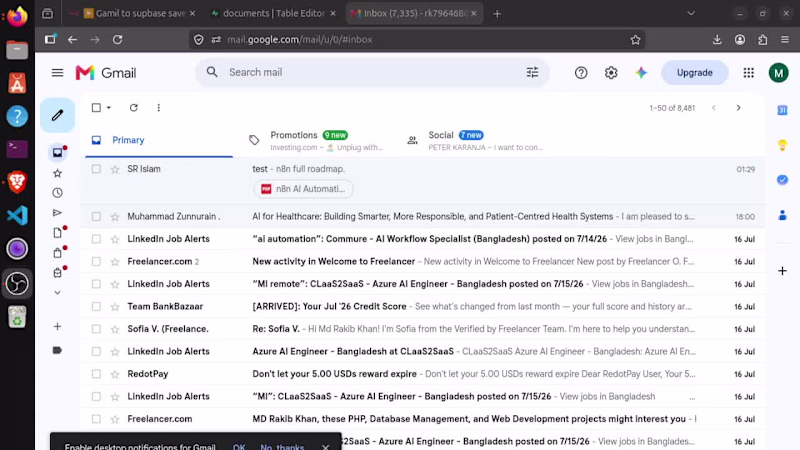Show search options filter icon
The height and width of the screenshot is (450, 800).
[x=532, y=72]
